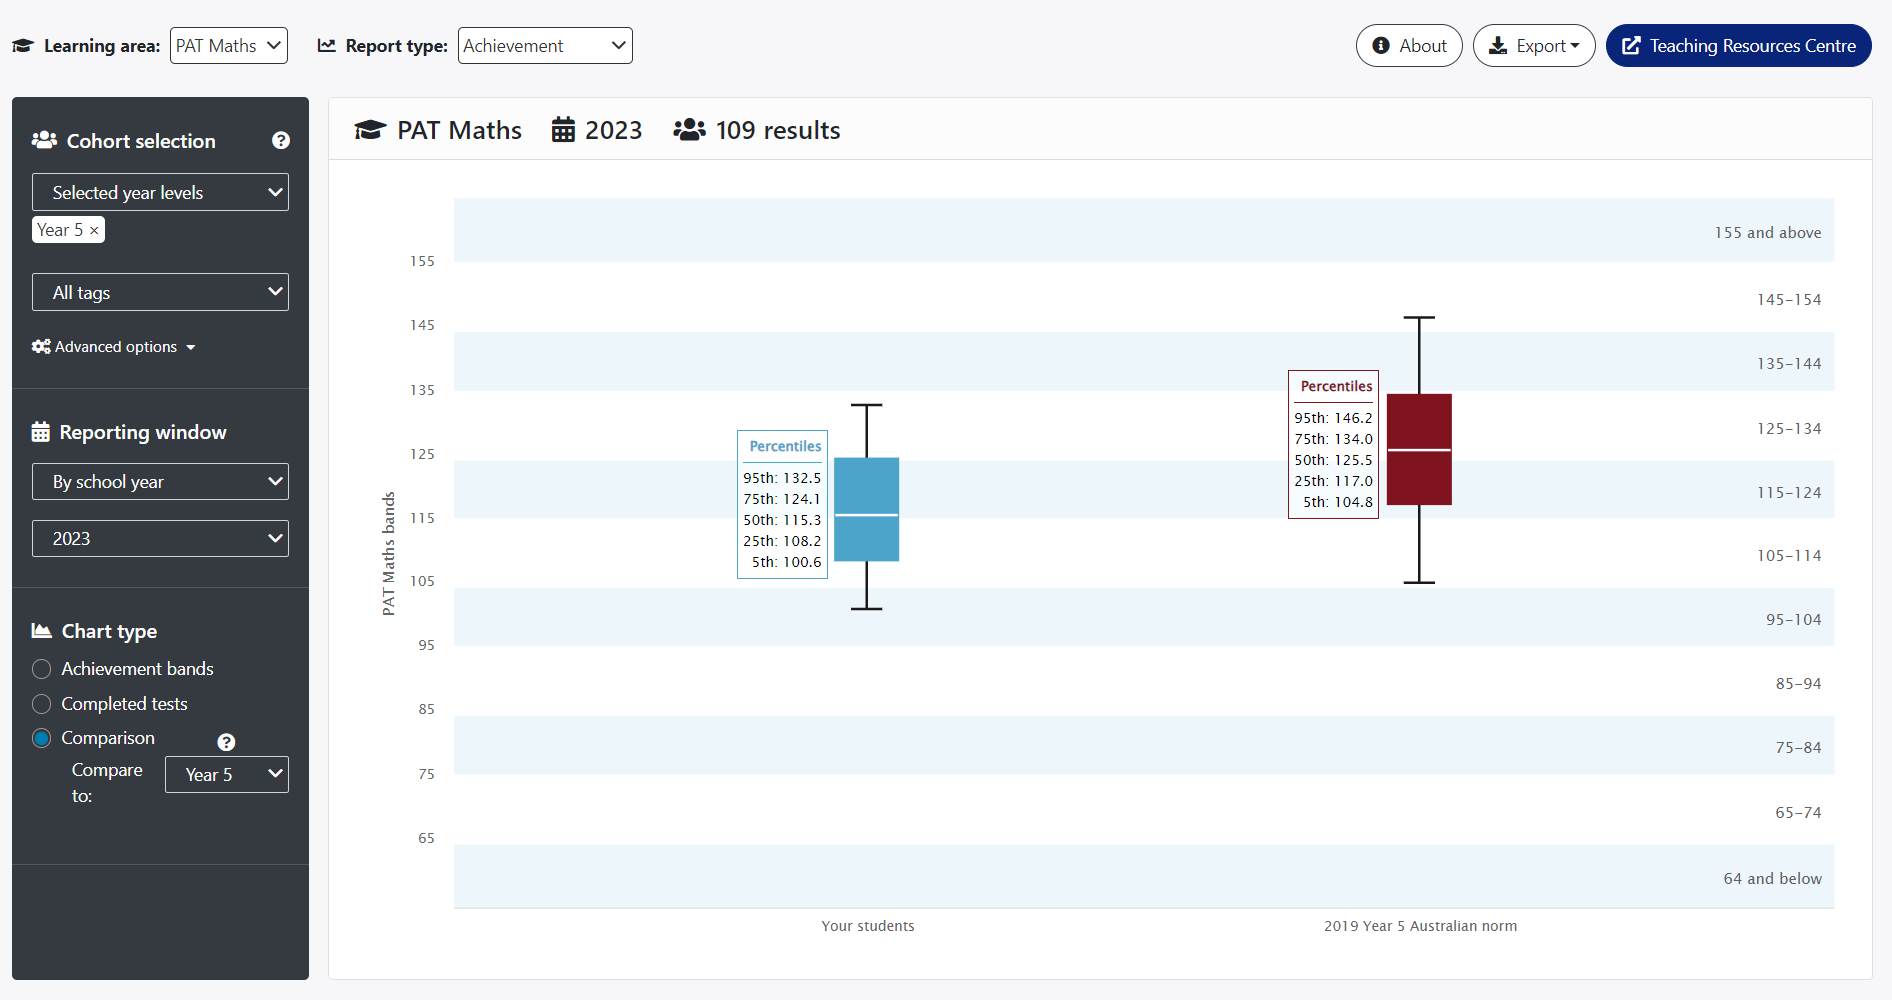Expand the Advanced options menu

click(116, 347)
